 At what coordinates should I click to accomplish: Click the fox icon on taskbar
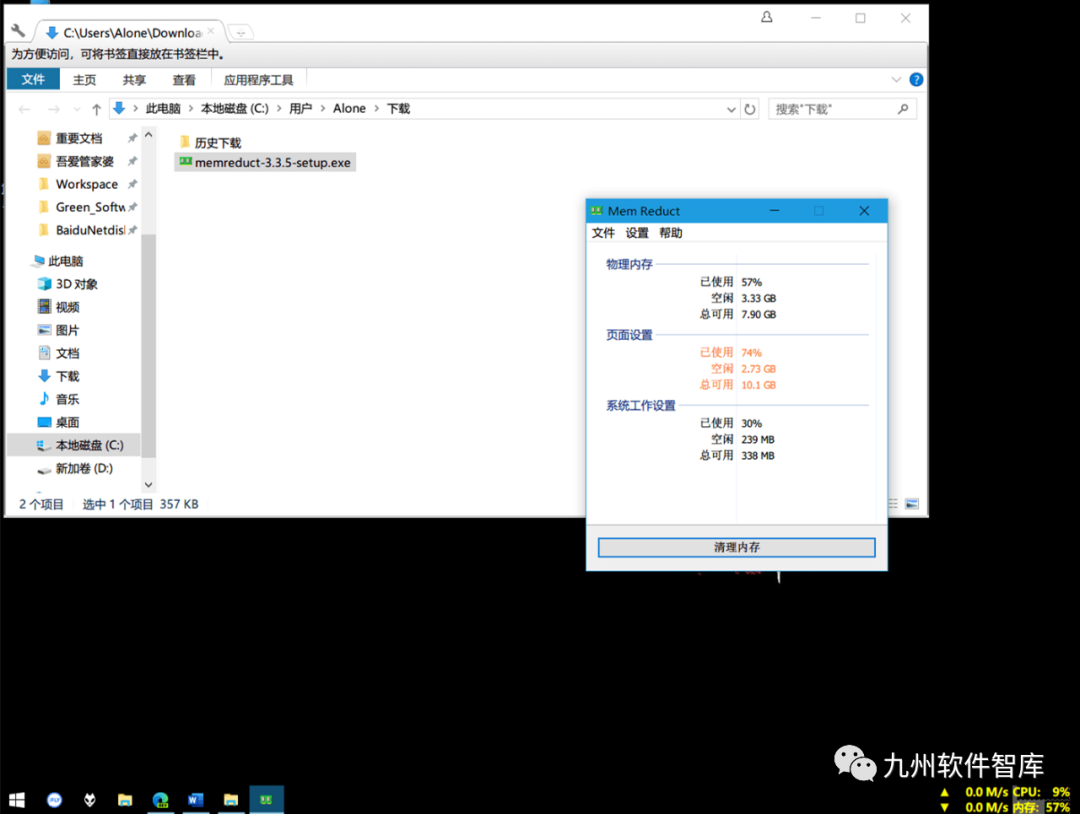[x=90, y=800]
